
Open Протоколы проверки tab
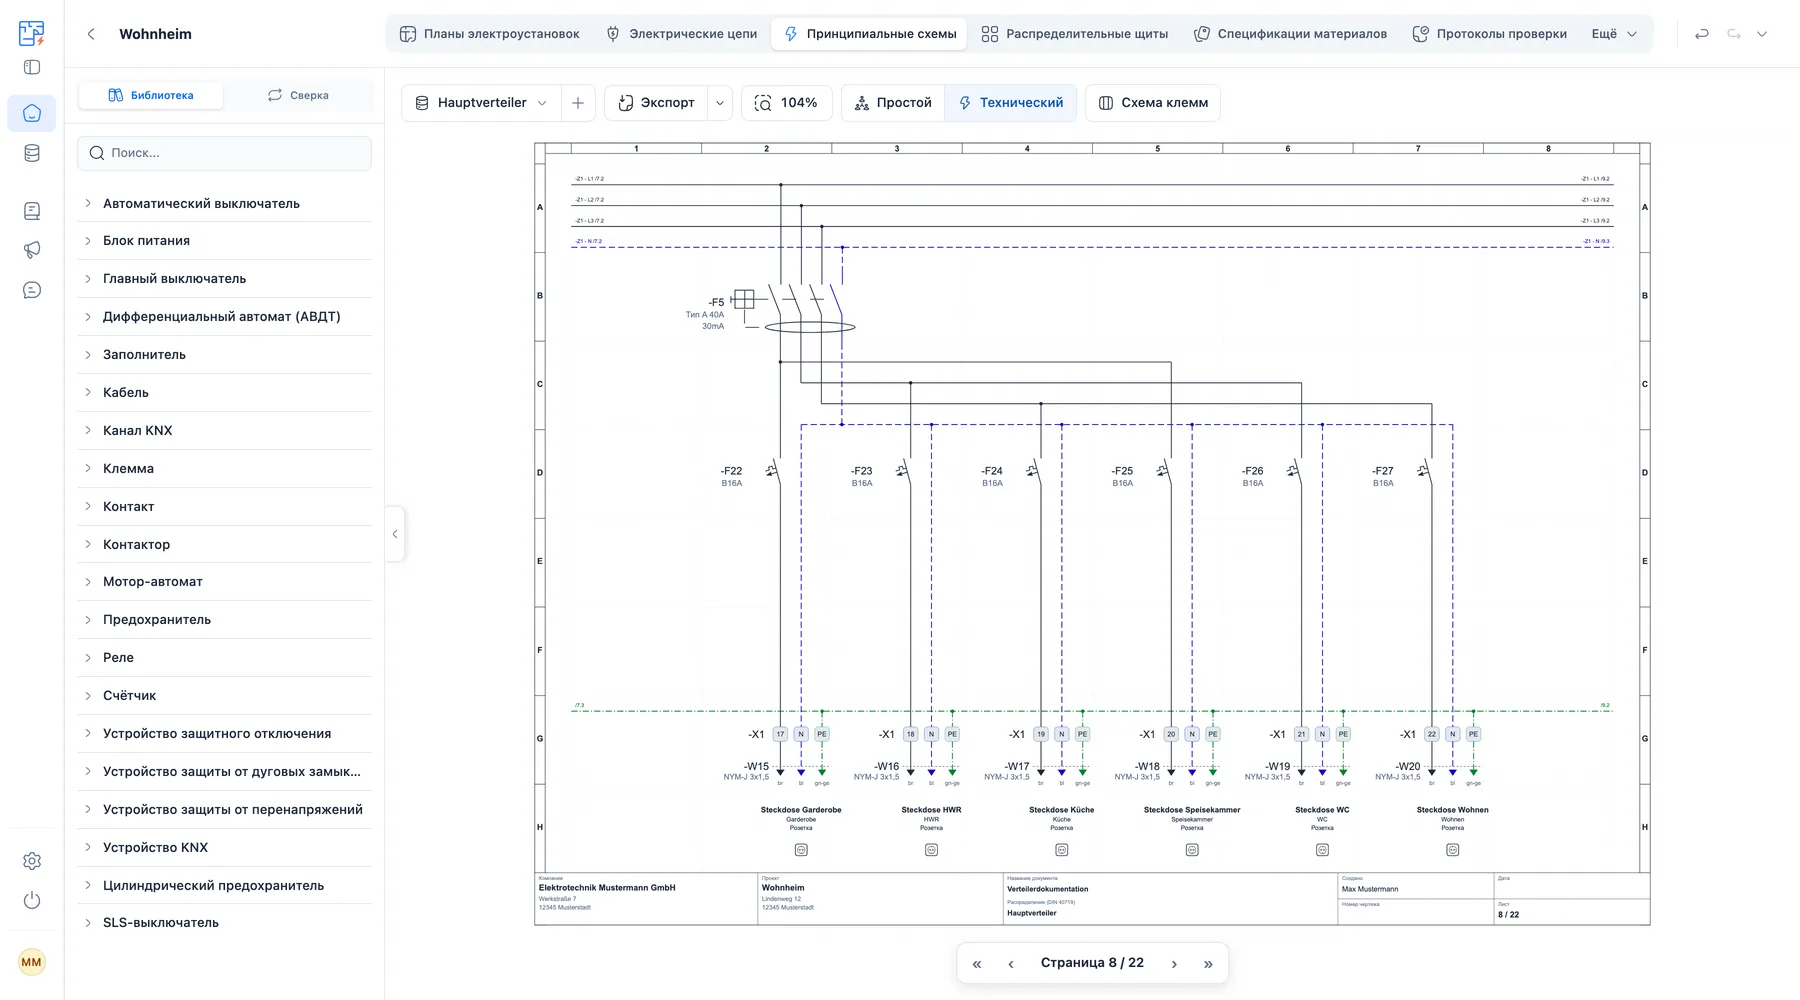pyautogui.click(x=1489, y=34)
